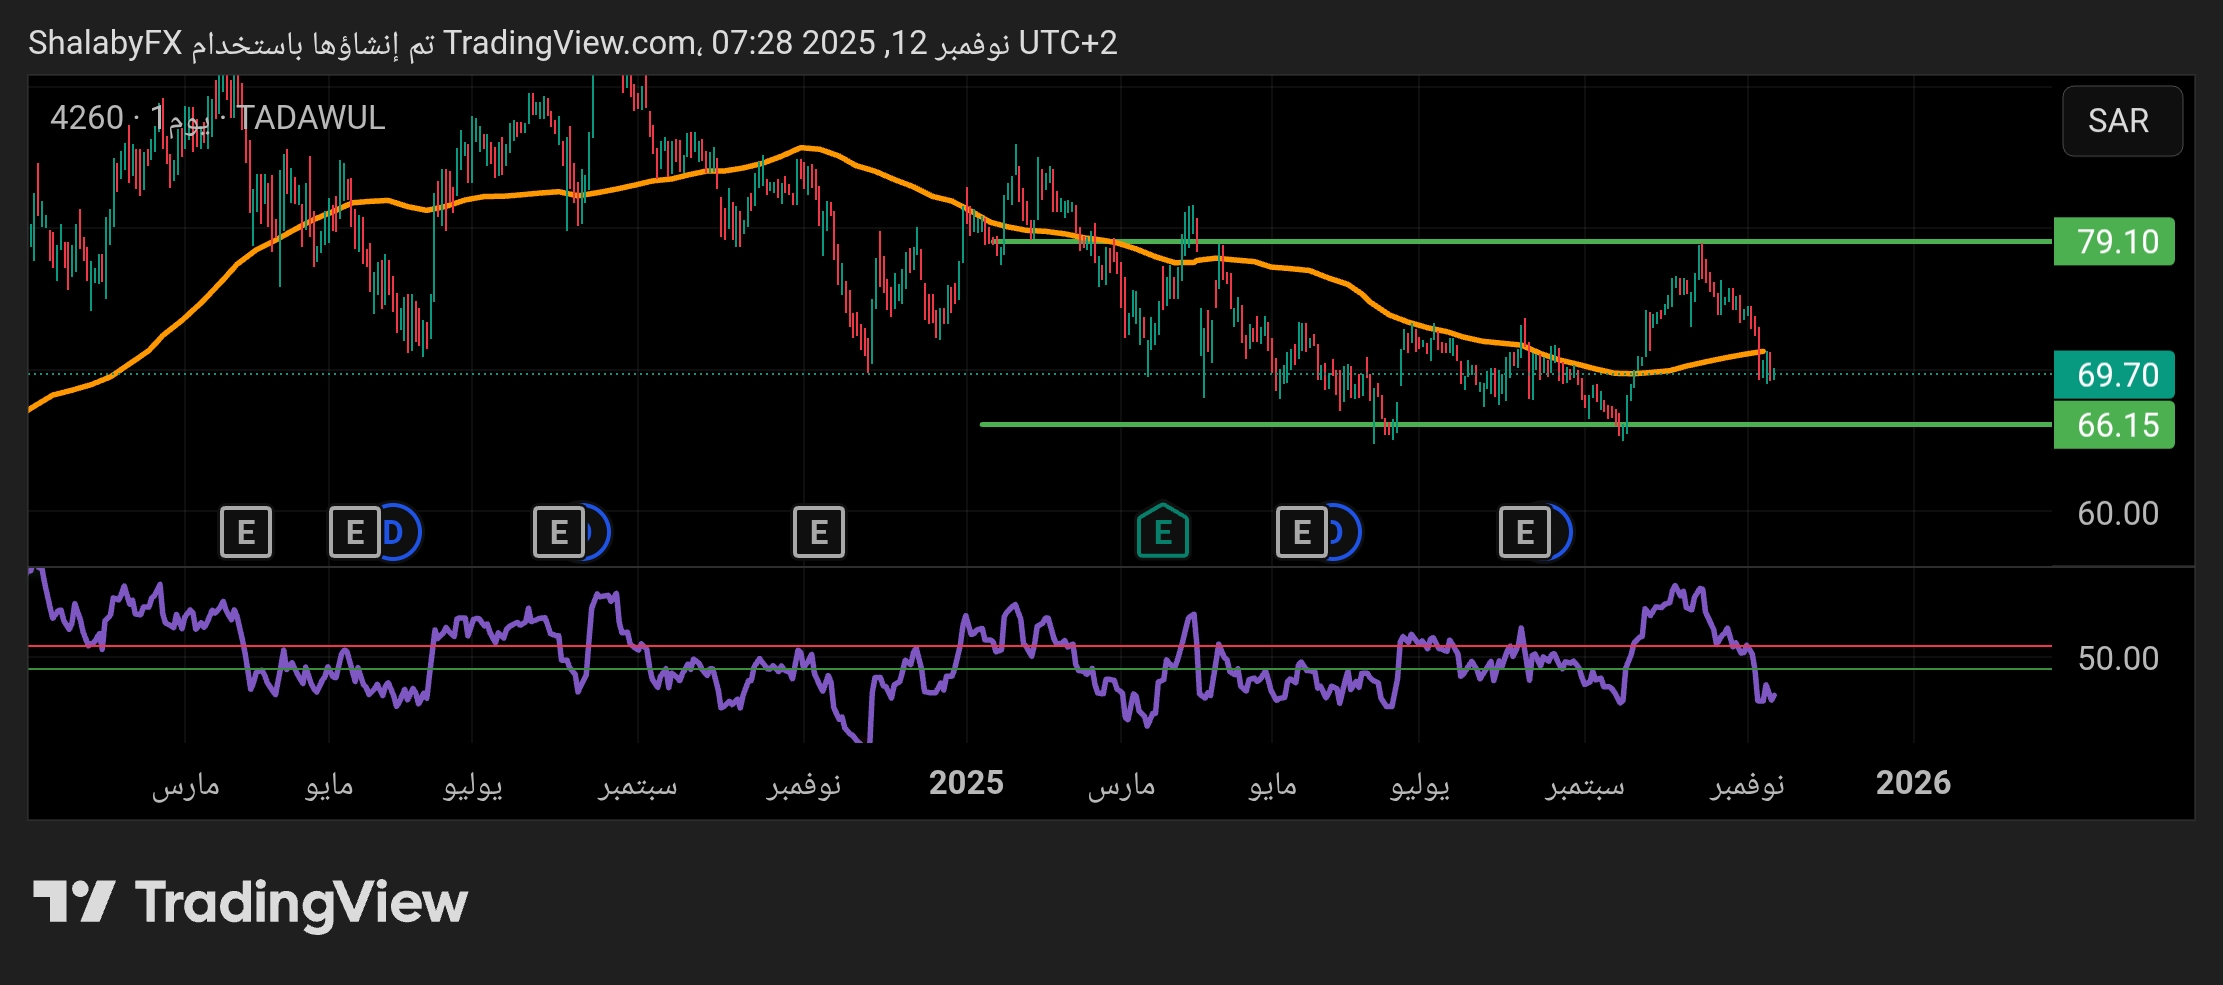This screenshot has width=2223, height=985.
Task: Click the E marker near May 2024
Action: pyautogui.click(x=354, y=532)
